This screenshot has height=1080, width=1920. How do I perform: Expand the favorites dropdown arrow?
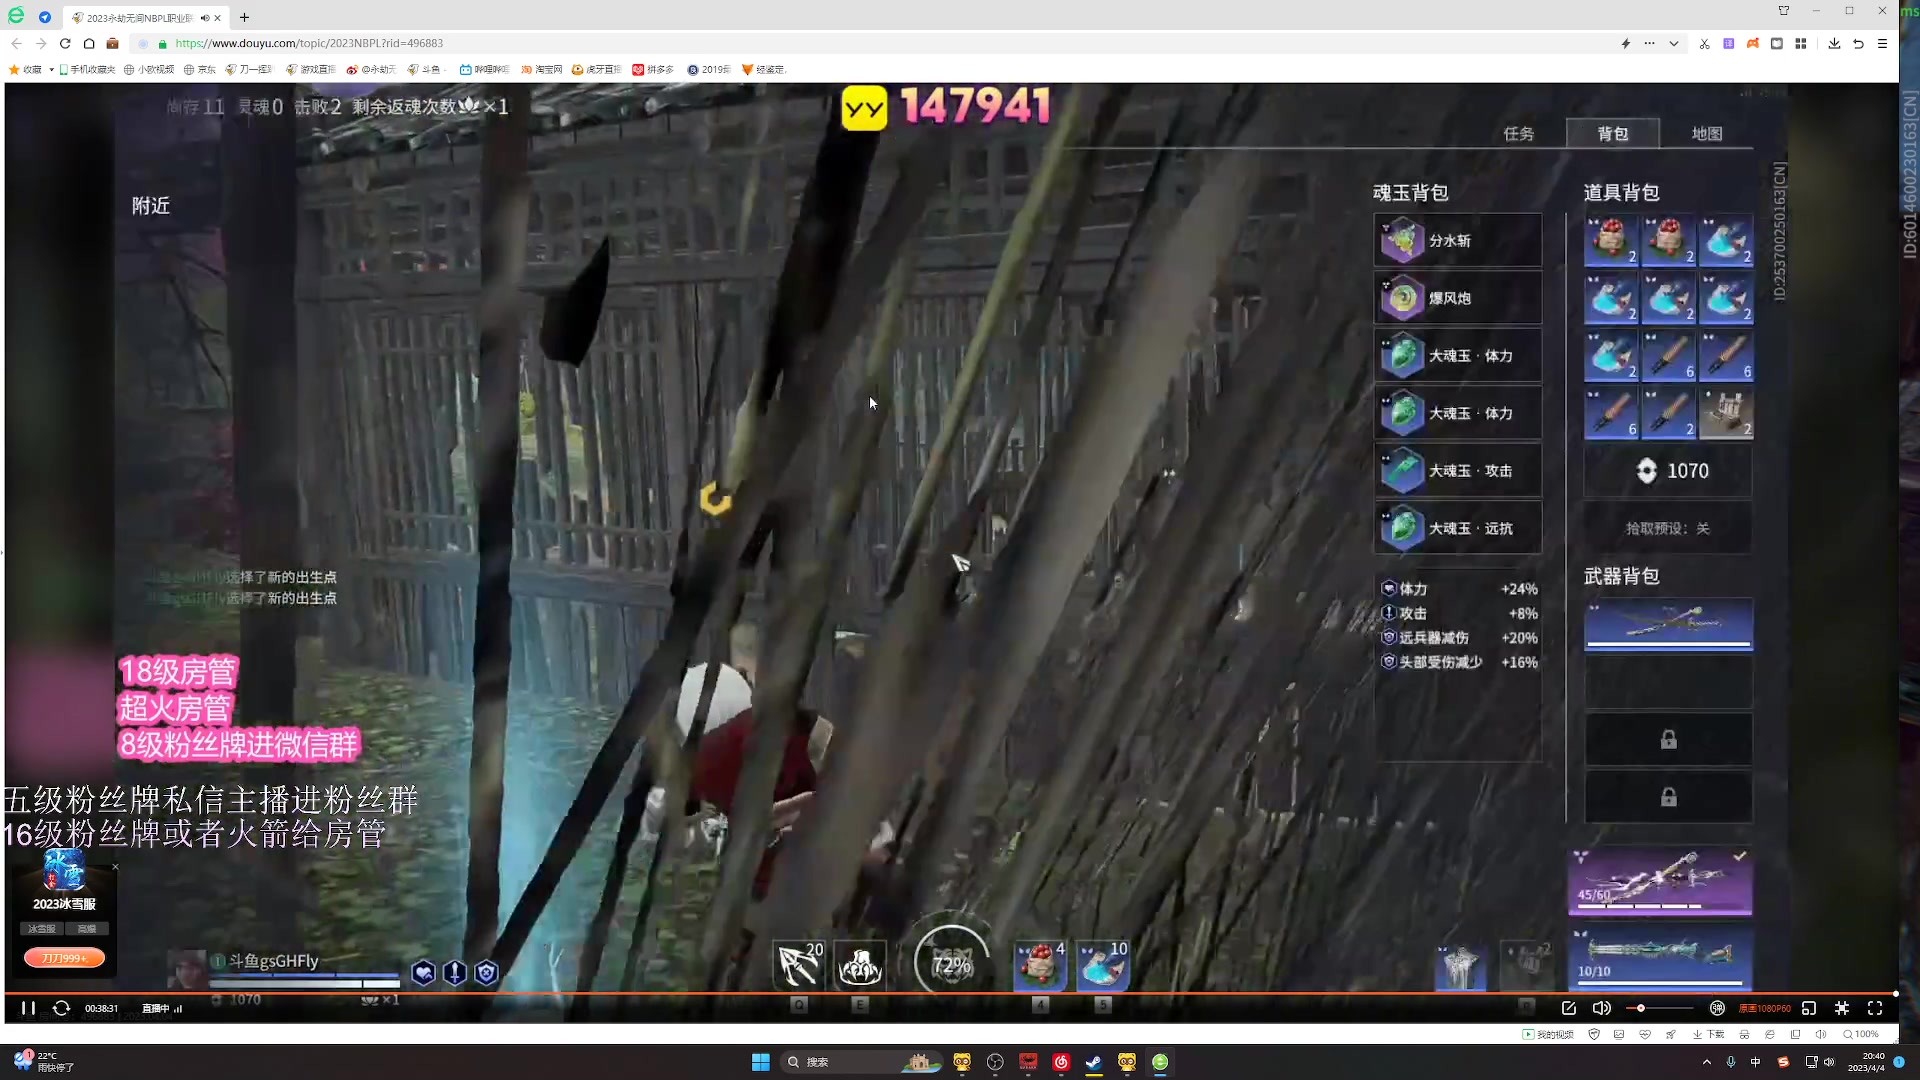tap(51, 70)
